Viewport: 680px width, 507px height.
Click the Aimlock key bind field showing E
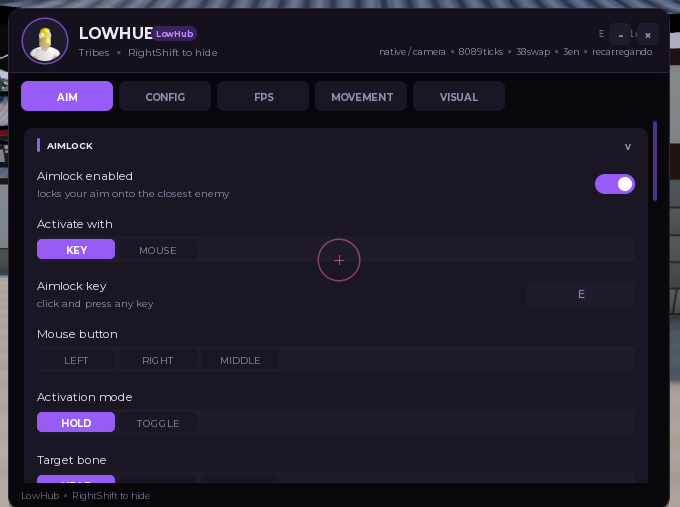point(581,294)
